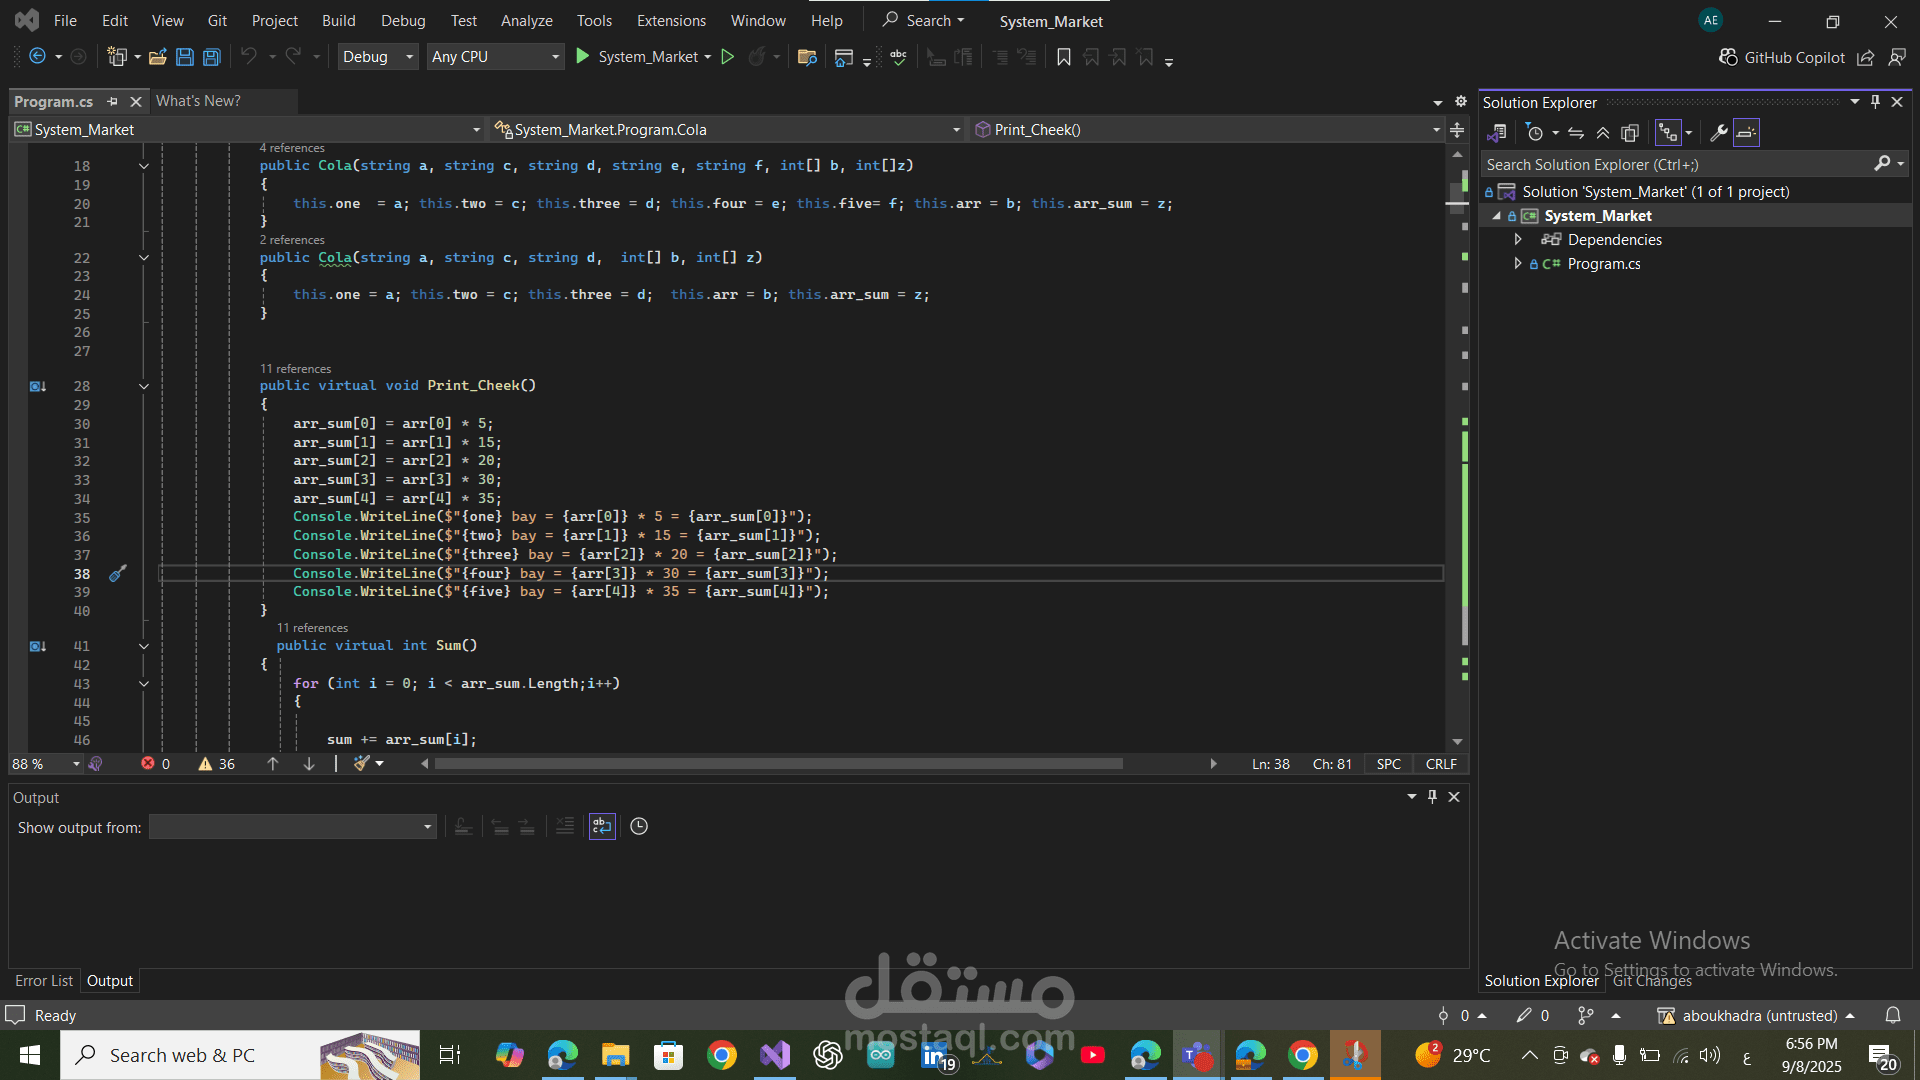This screenshot has height=1080, width=1920.
Task: Click the errors count indicator showing 0
Action: click(156, 764)
